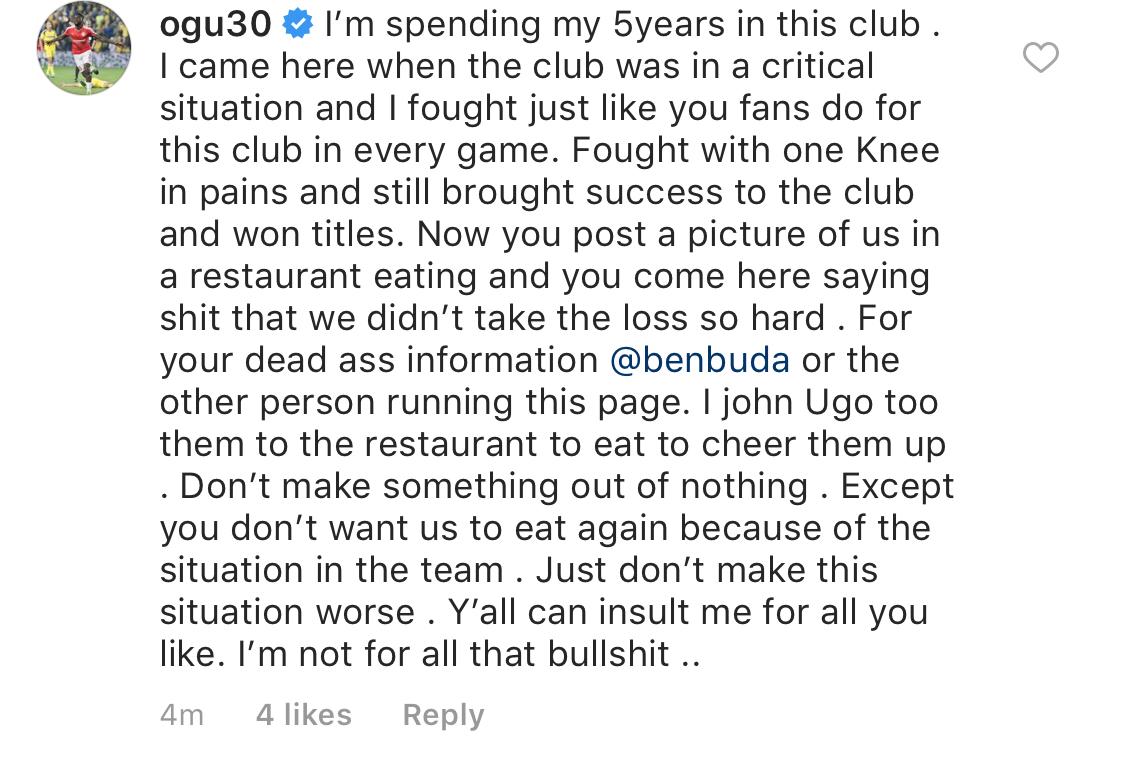Reply to ogu30's comment
The image size is (1125, 774).
443,715
